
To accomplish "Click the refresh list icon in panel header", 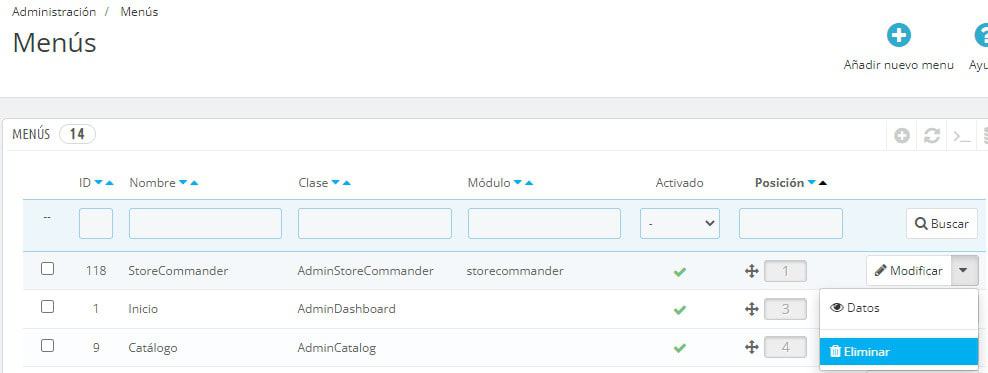I will pyautogui.click(x=932, y=135).
